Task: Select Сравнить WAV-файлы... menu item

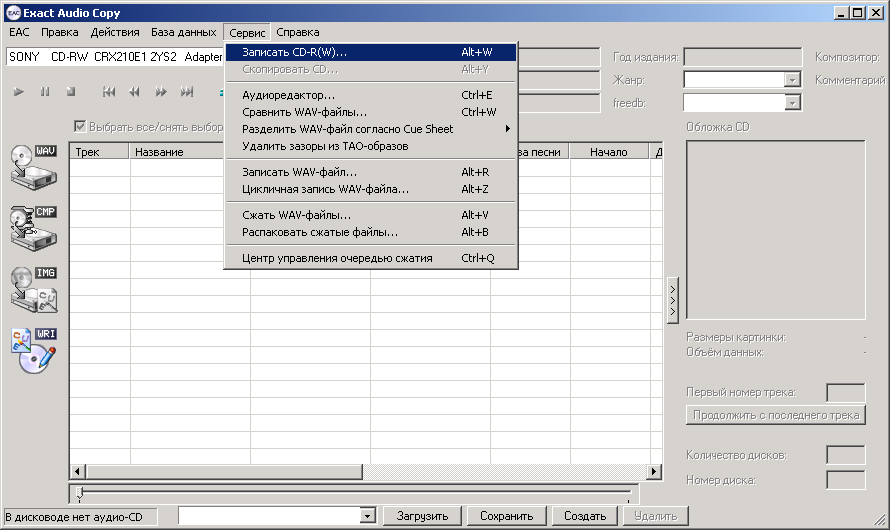Action: click(x=371, y=112)
